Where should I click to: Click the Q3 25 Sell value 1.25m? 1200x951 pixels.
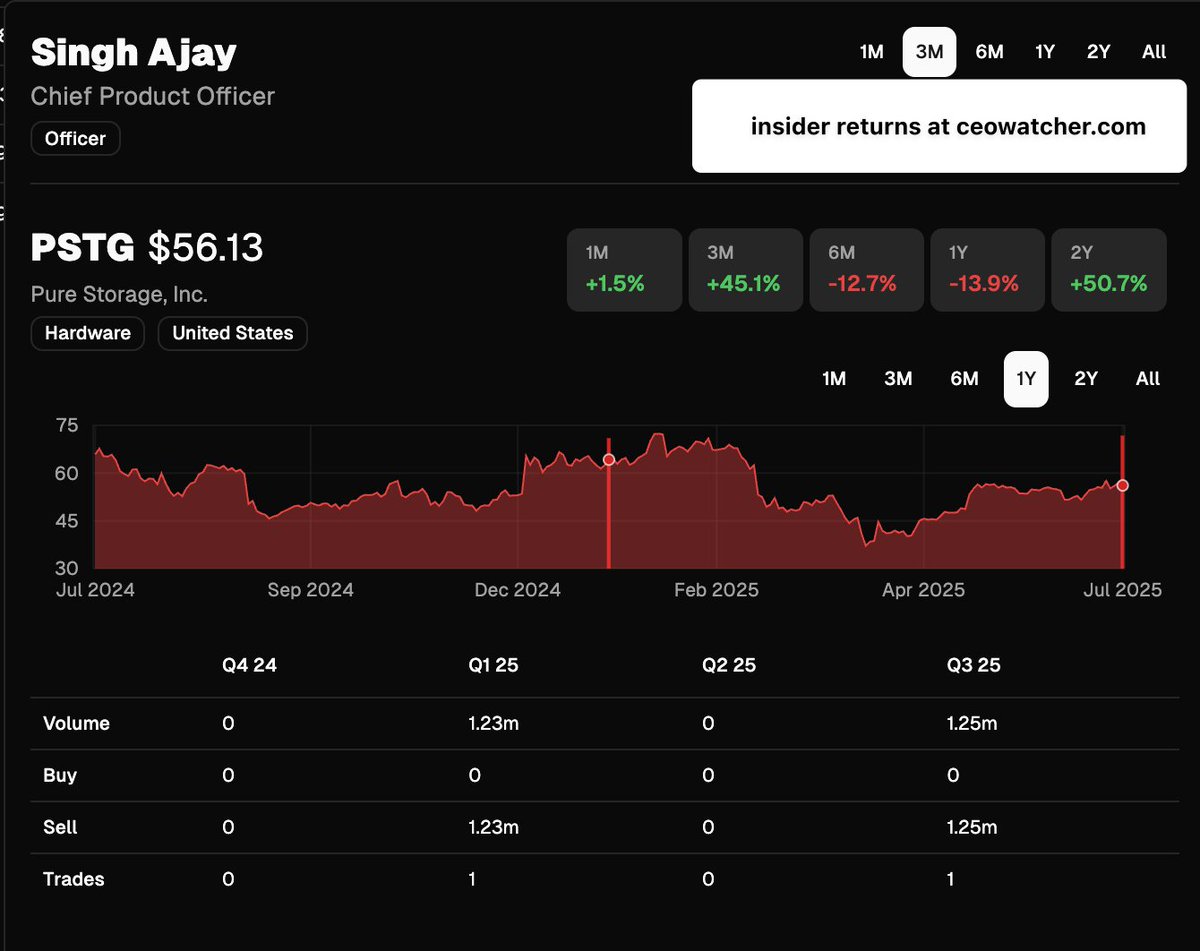point(972,827)
